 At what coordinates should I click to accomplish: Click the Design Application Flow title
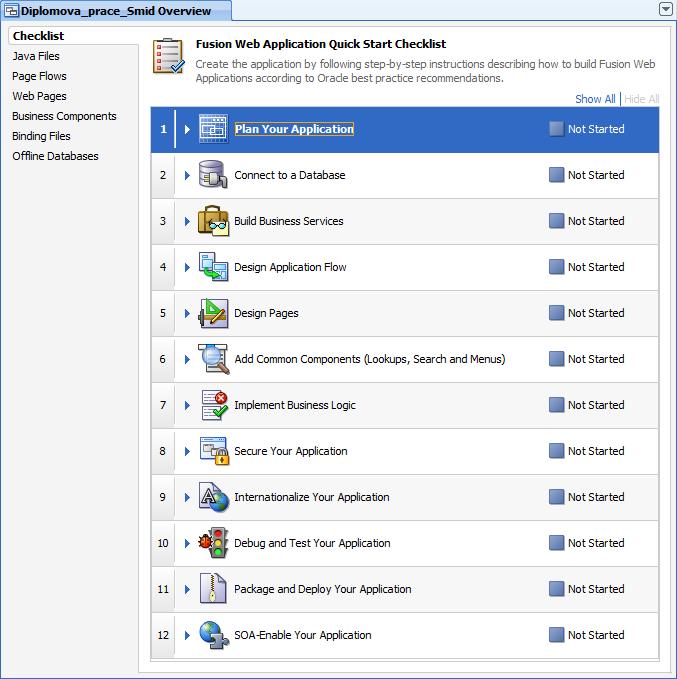(x=290, y=267)
